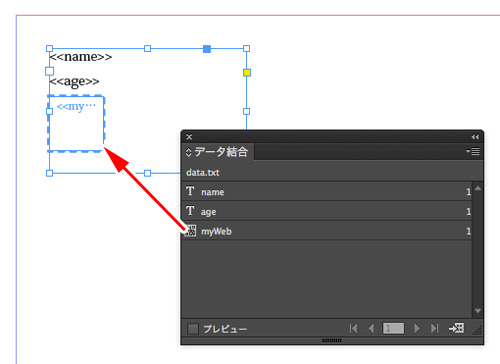Screen dimensions: 500x364
Task: Go to the previous record
Action: coord(371,329)
